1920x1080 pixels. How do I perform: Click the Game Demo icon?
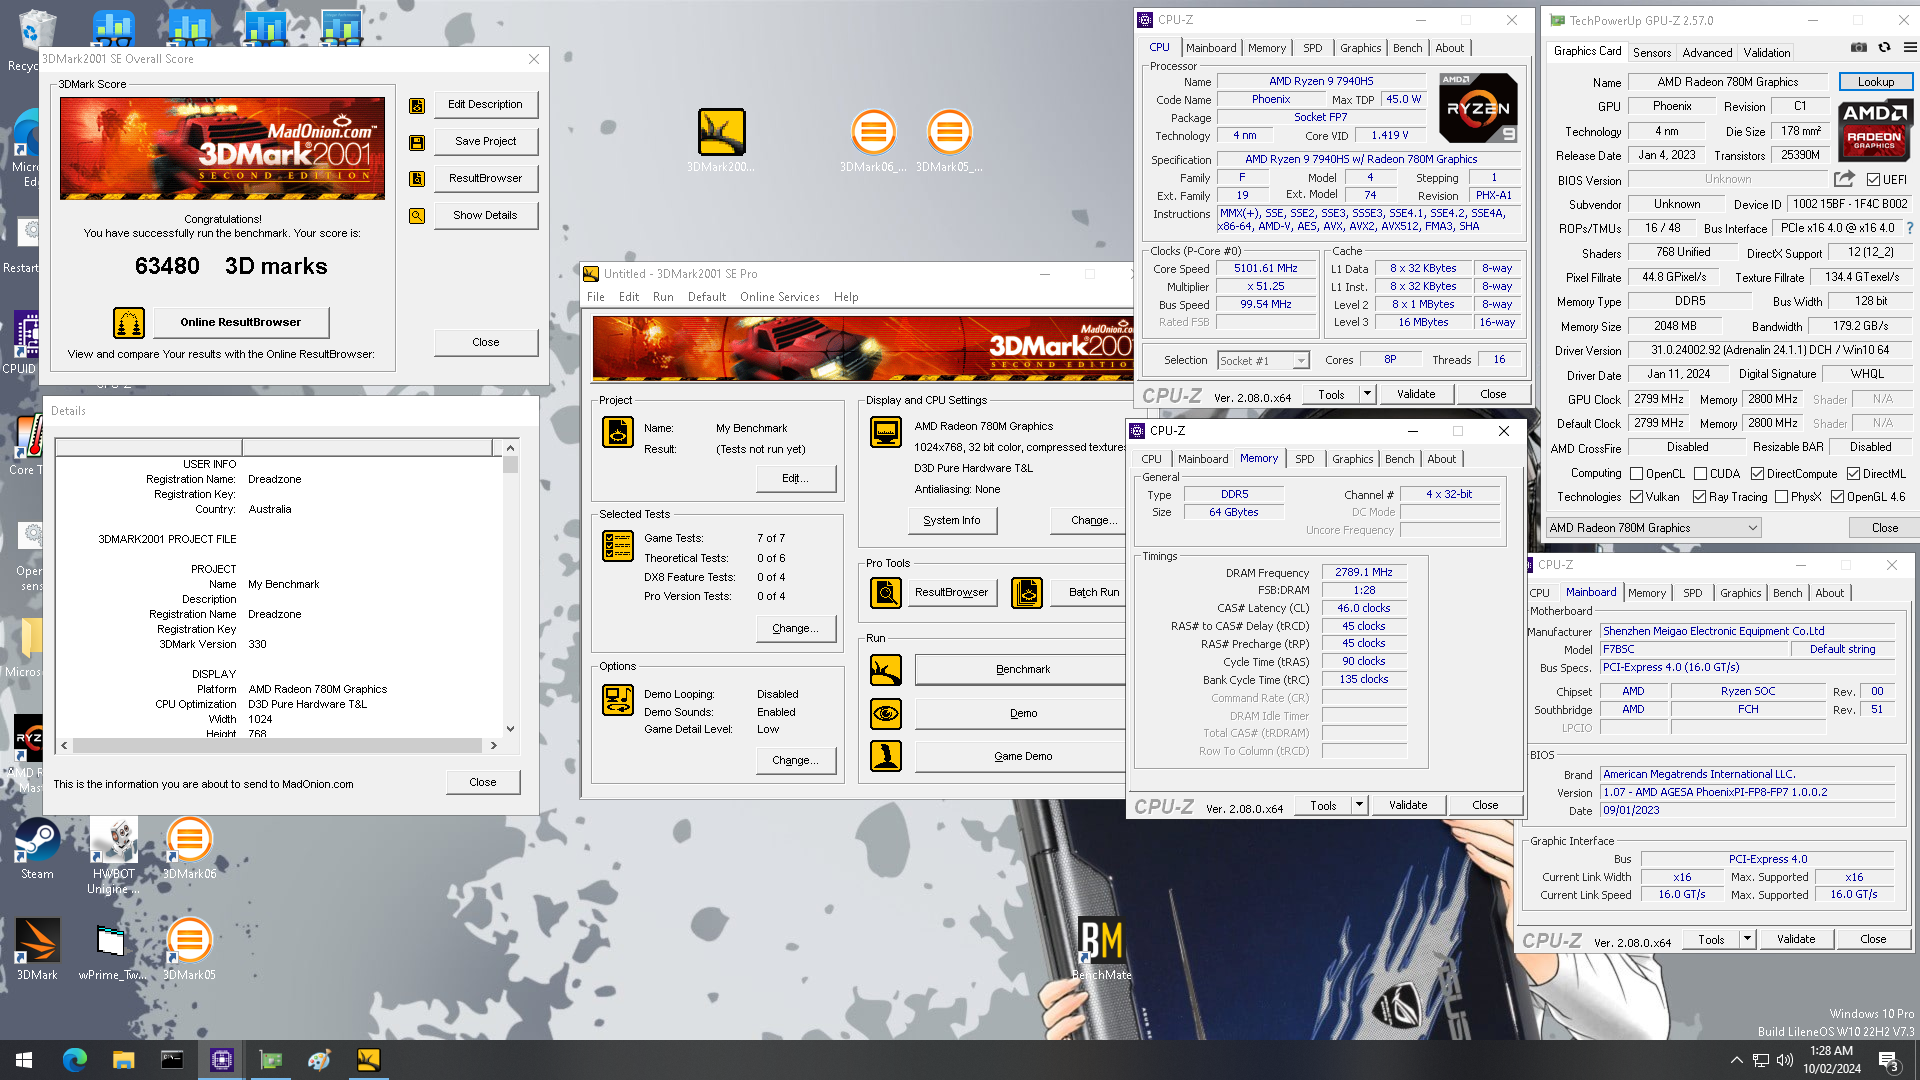[886, 756]
